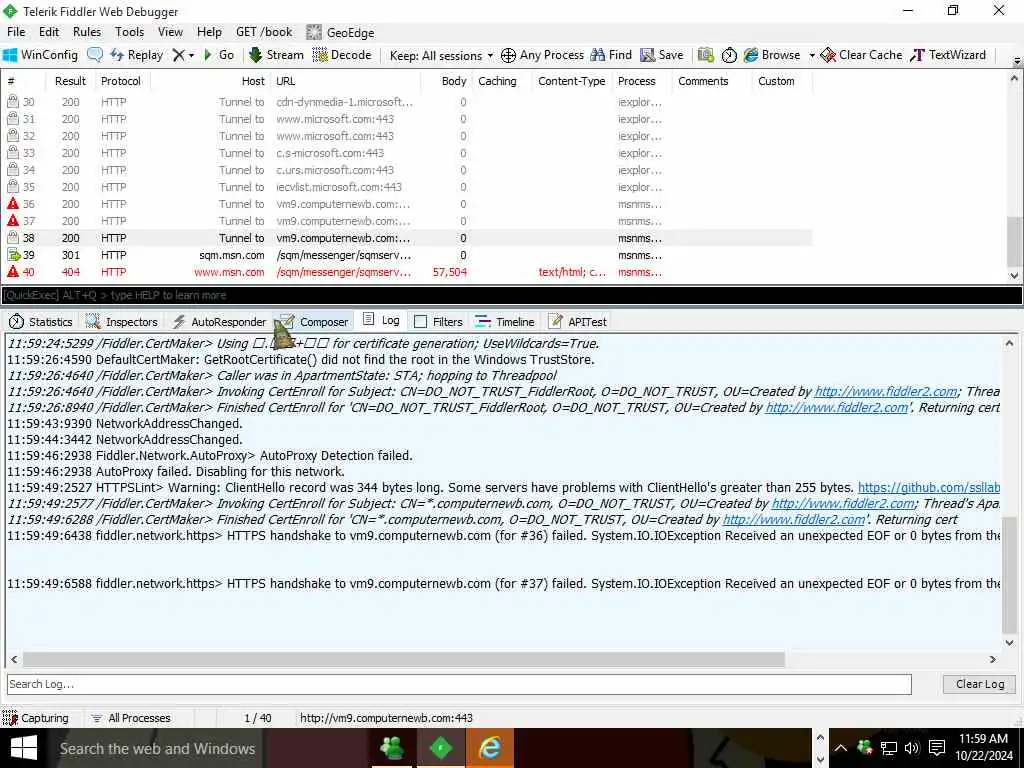Open fiddler2.com link in first CertEnroll line
Viewport: 1024px width, 768px height.
(886, 391)
